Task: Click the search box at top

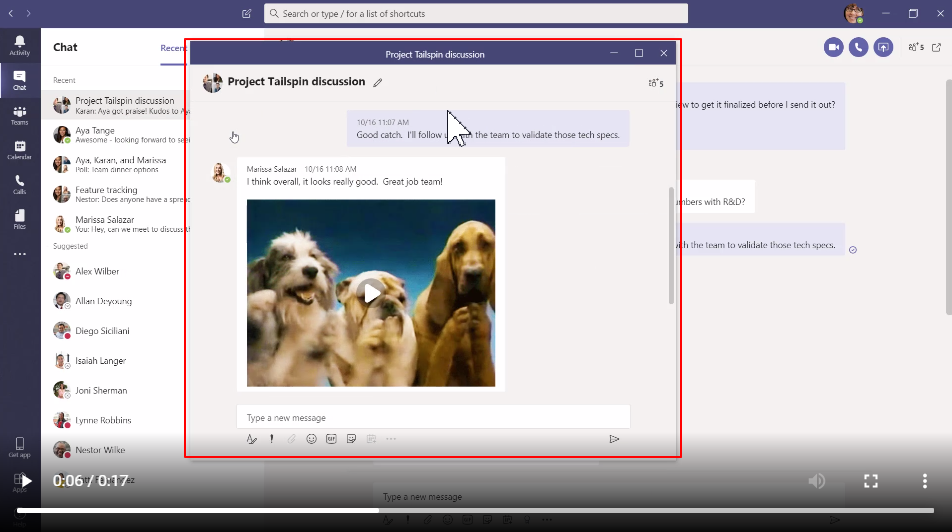Action: click(x=476, y=13)
